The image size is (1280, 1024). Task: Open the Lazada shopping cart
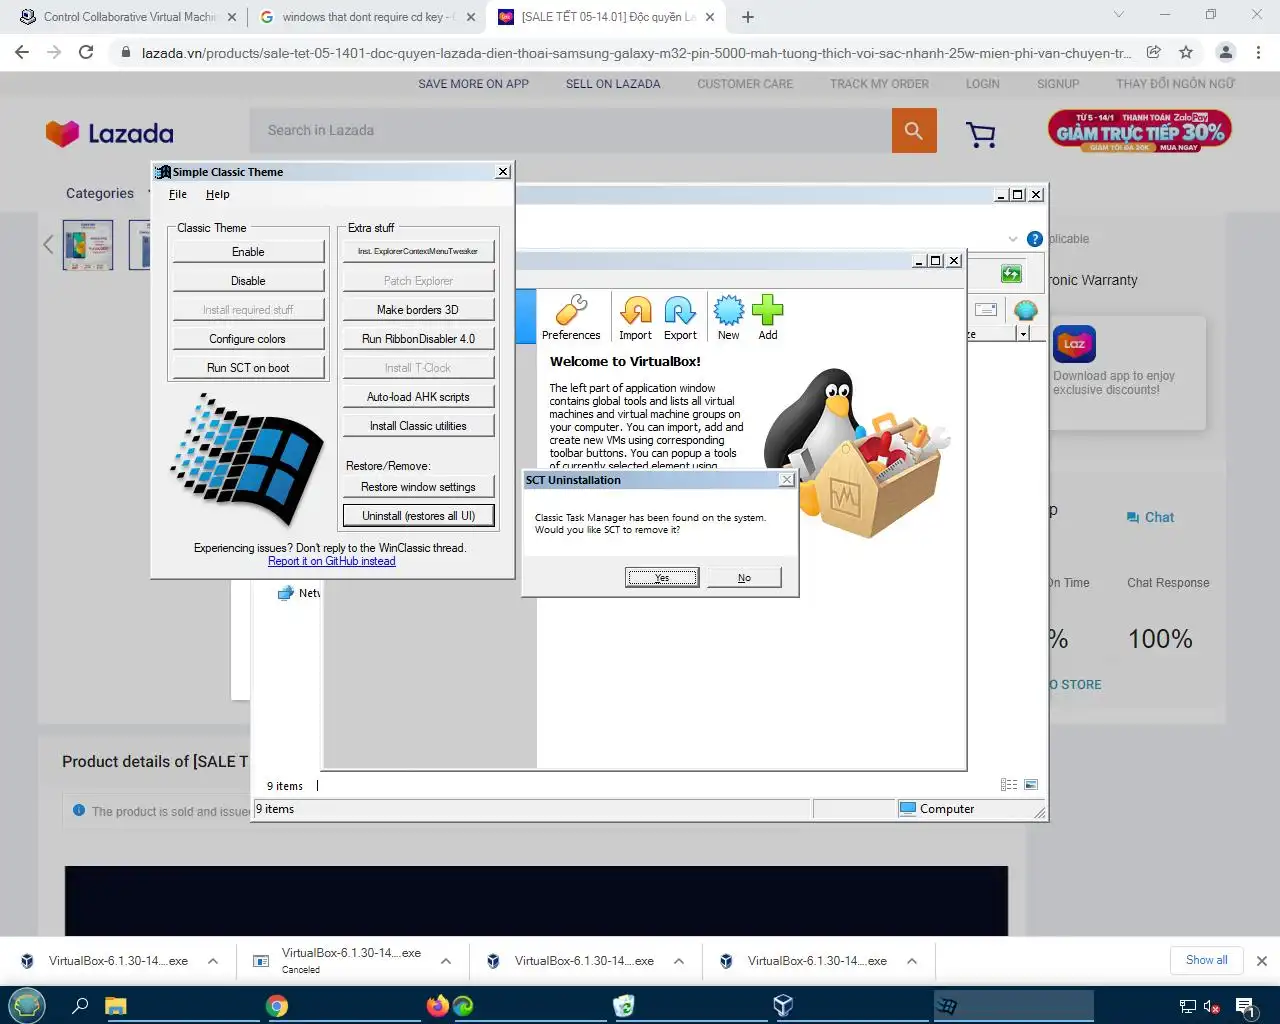point(981,133)
